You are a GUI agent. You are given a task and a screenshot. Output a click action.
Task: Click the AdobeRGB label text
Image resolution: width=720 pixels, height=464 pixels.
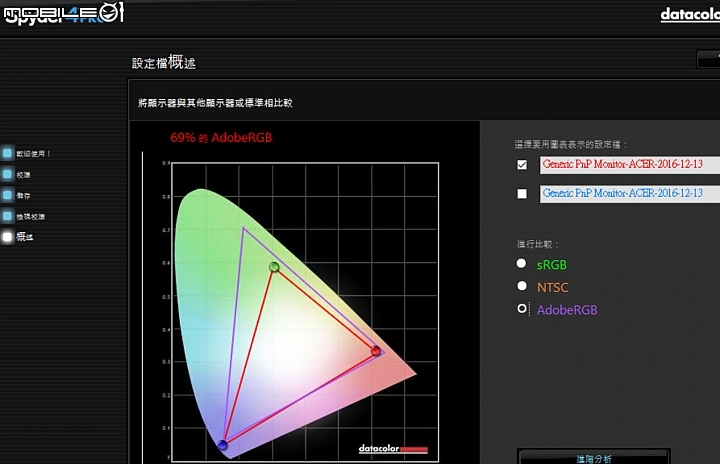click(567, 310)
